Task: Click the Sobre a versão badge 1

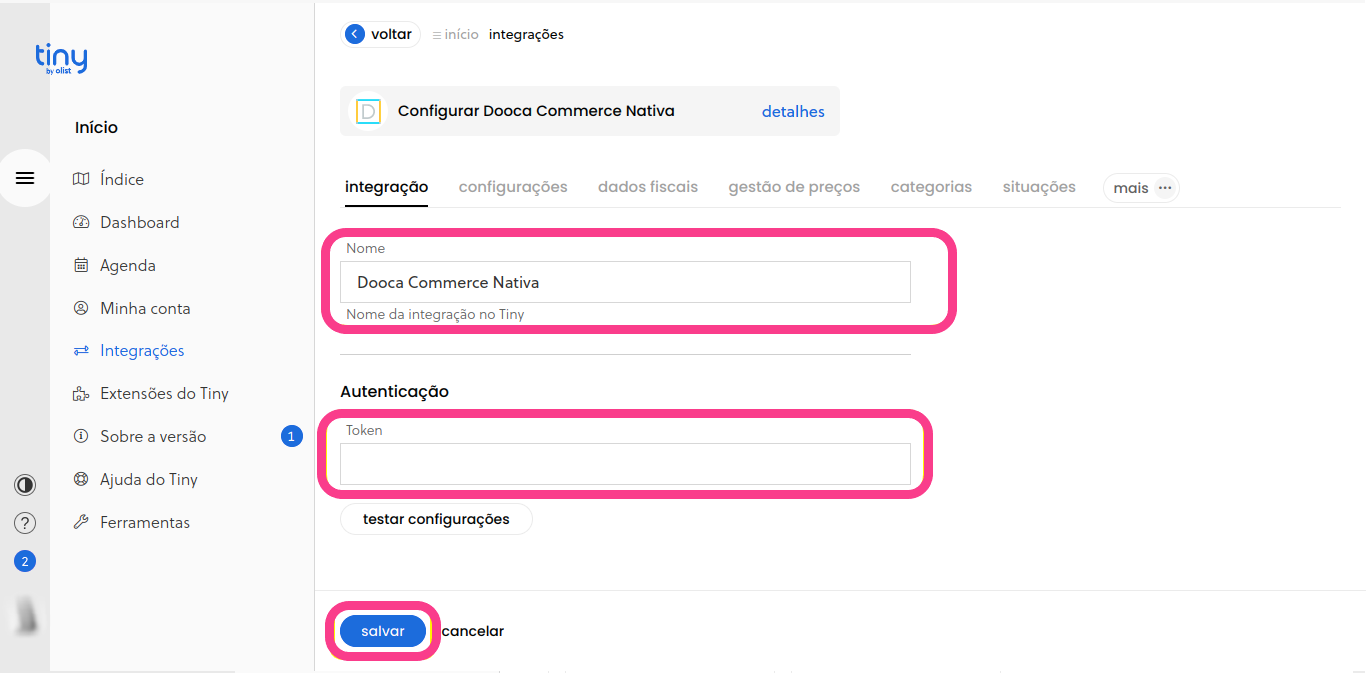Action: point(291,436)
